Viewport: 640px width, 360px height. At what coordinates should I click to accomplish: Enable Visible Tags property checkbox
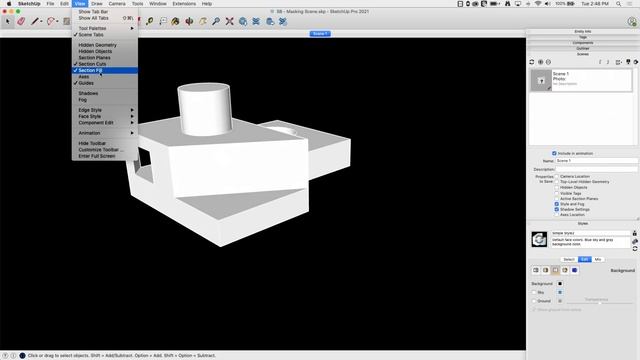click(556, 193)
